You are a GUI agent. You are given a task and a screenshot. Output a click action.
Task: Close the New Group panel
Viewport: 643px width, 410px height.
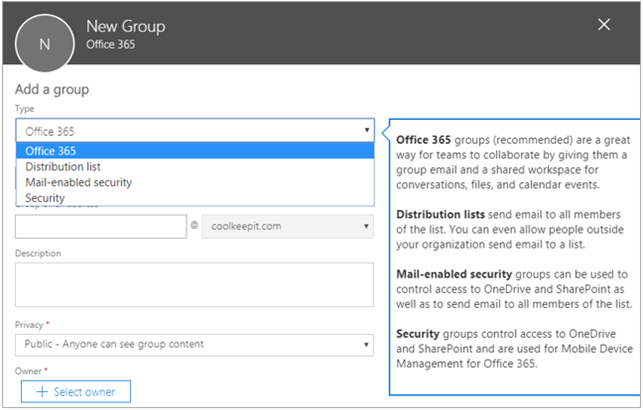coord(604,25)
